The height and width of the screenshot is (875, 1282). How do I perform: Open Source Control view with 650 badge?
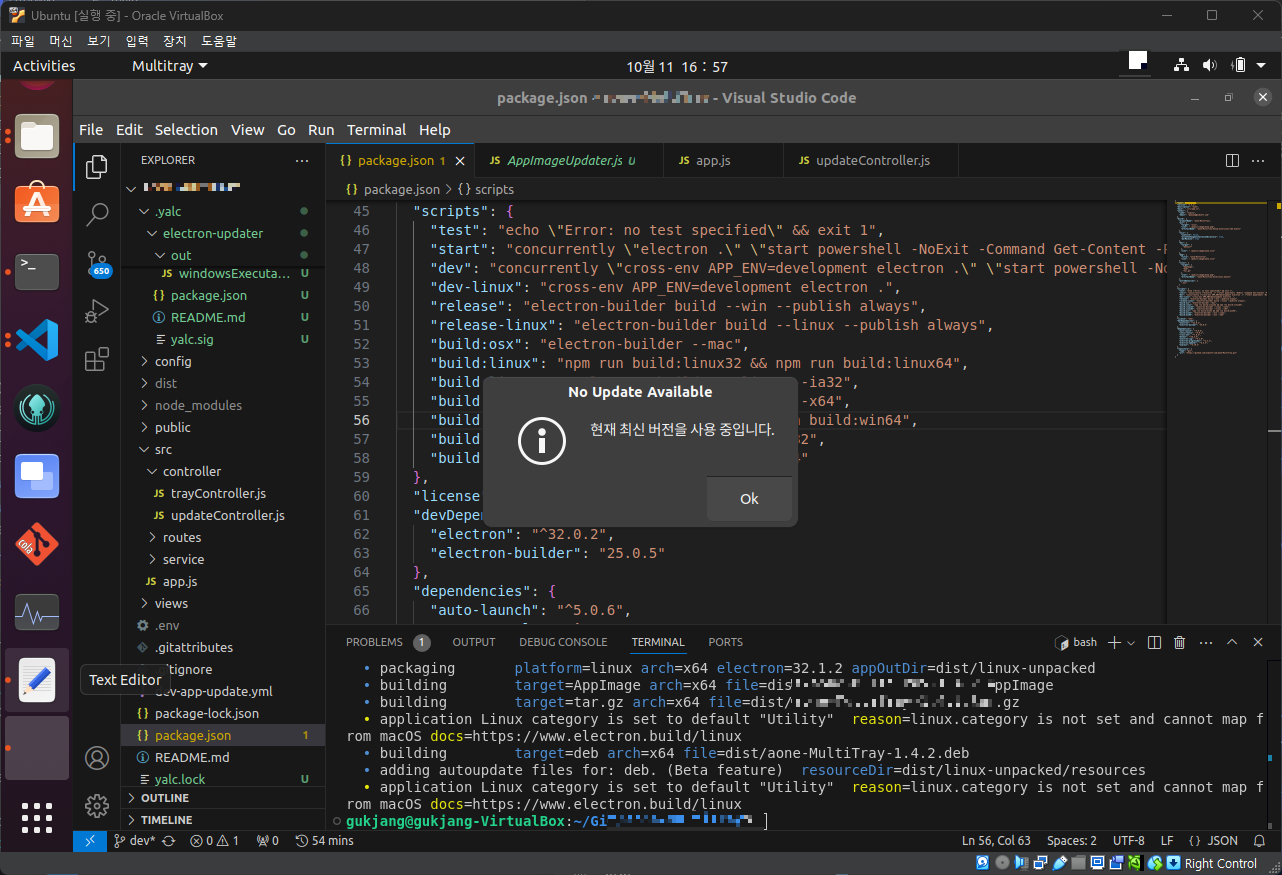coord(97,263)
